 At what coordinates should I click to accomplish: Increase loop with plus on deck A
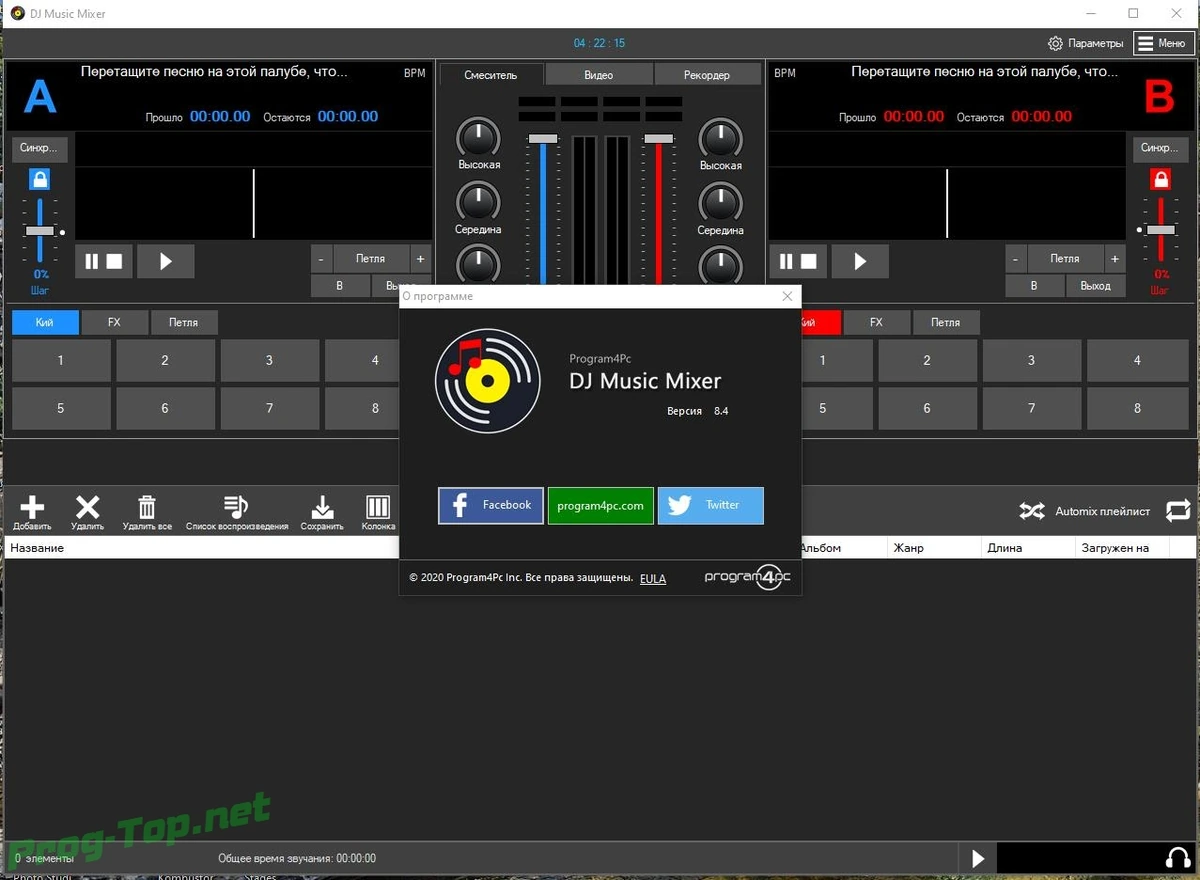tap(420, 258)
